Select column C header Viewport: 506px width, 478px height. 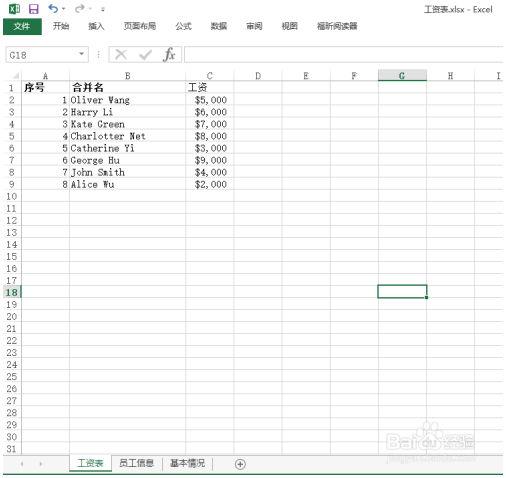coord(210,76)
